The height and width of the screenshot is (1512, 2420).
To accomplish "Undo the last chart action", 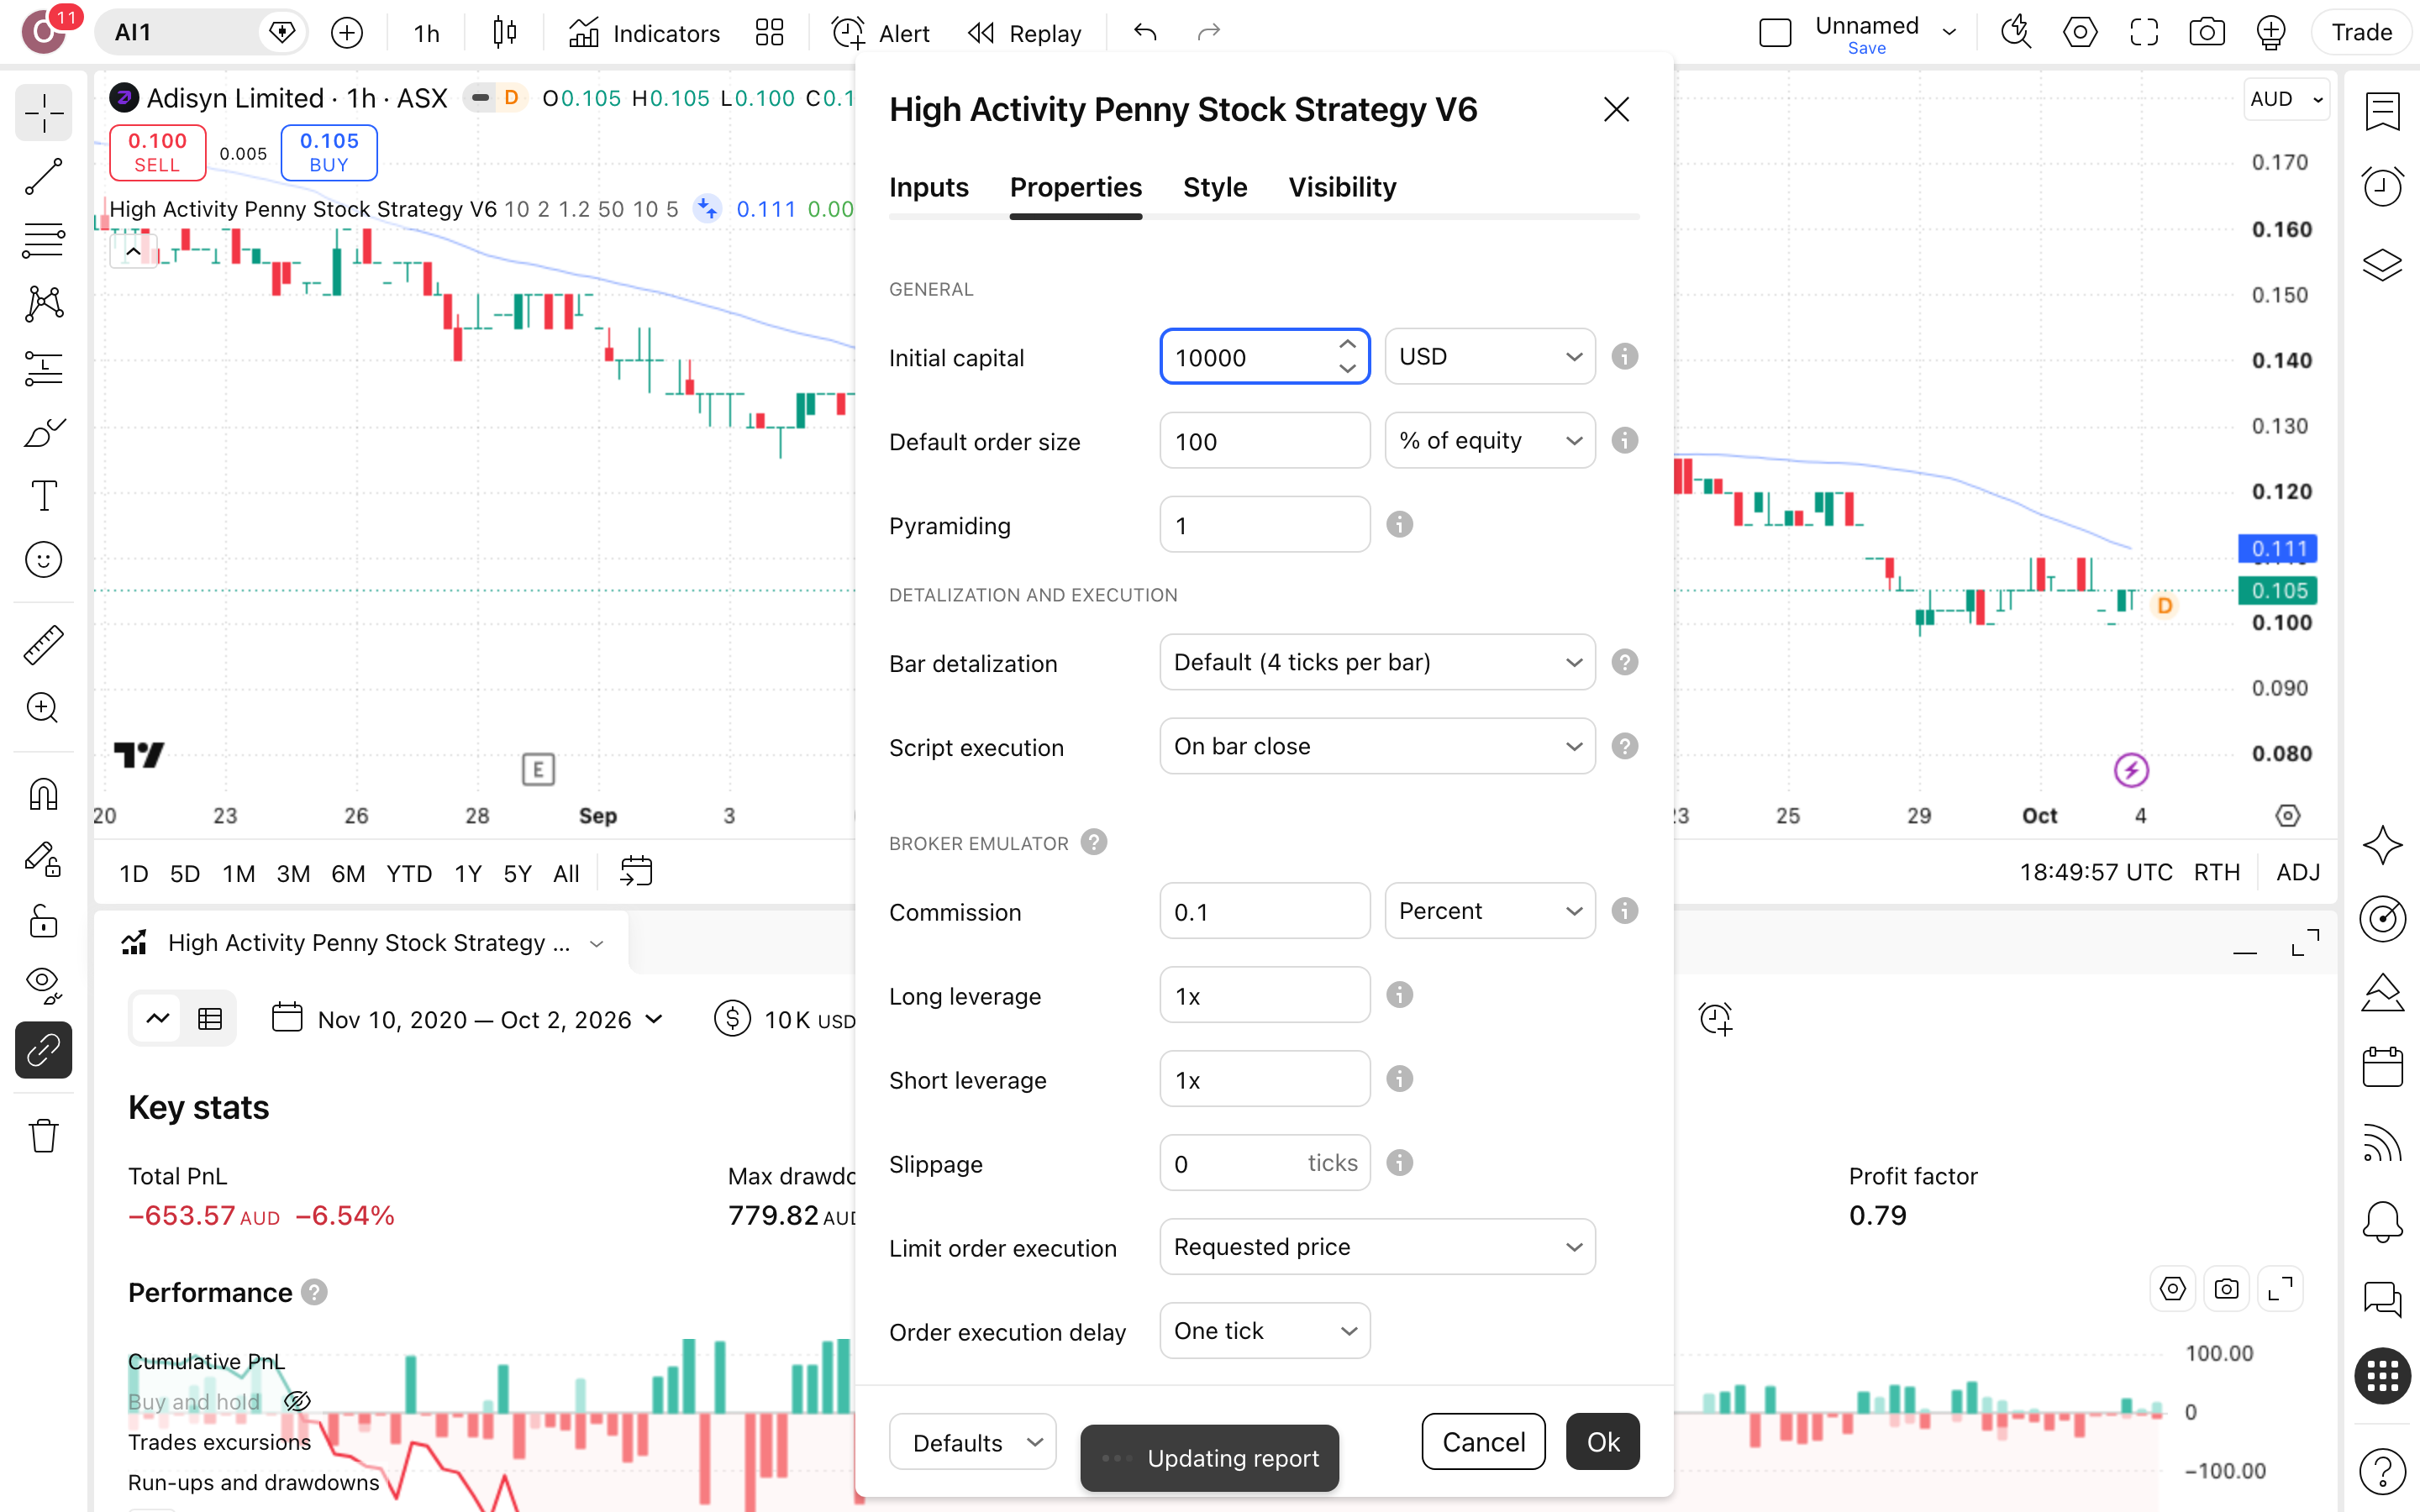I will coord(1145,33).
